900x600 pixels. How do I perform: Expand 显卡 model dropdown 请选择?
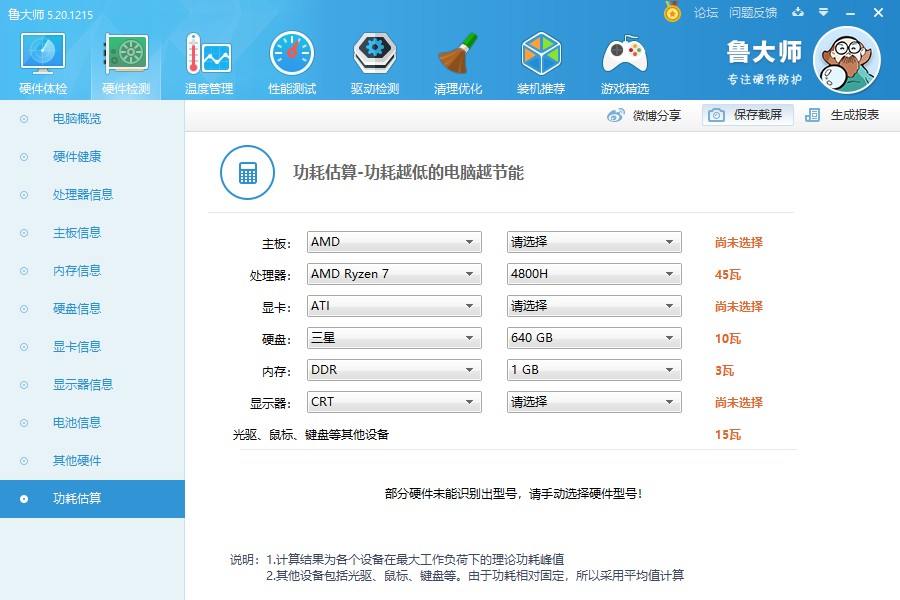594,305
